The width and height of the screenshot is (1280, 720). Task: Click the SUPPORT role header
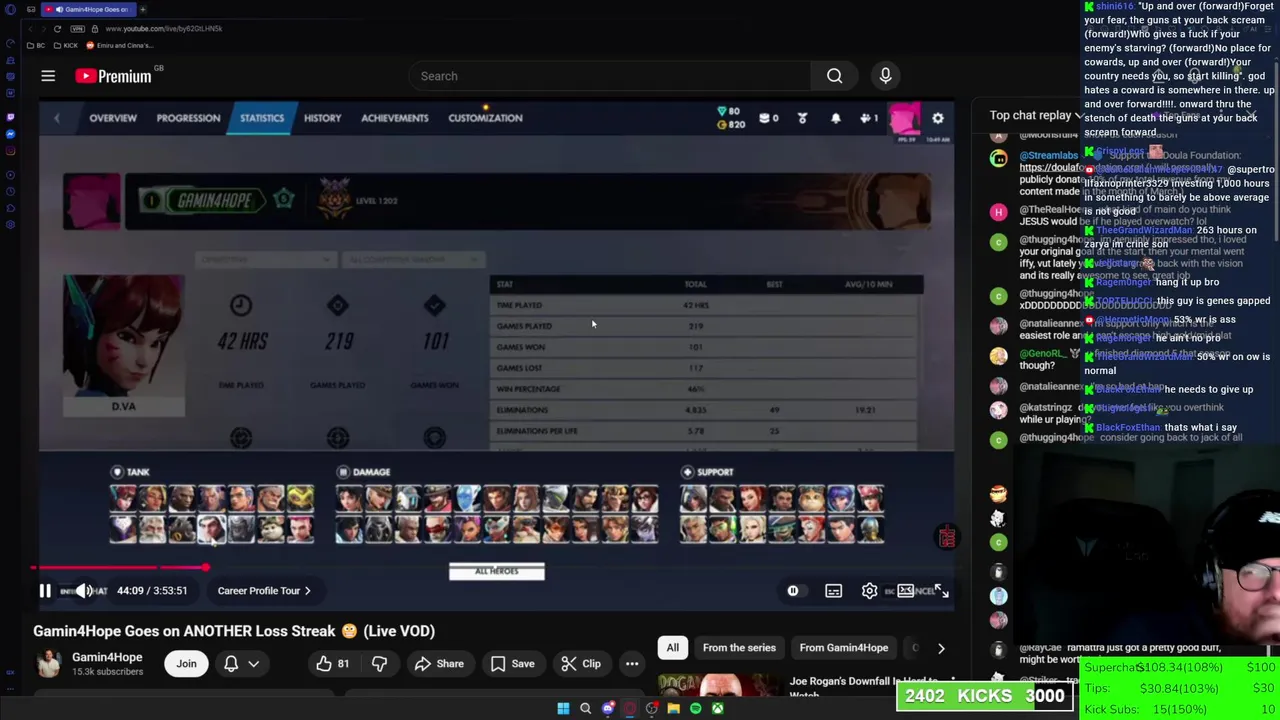[707, 472]
